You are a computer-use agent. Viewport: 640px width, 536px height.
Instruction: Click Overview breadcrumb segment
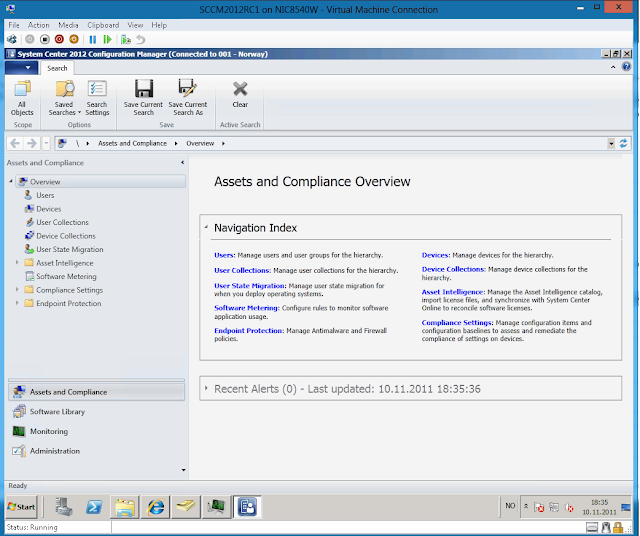point(200,143)
